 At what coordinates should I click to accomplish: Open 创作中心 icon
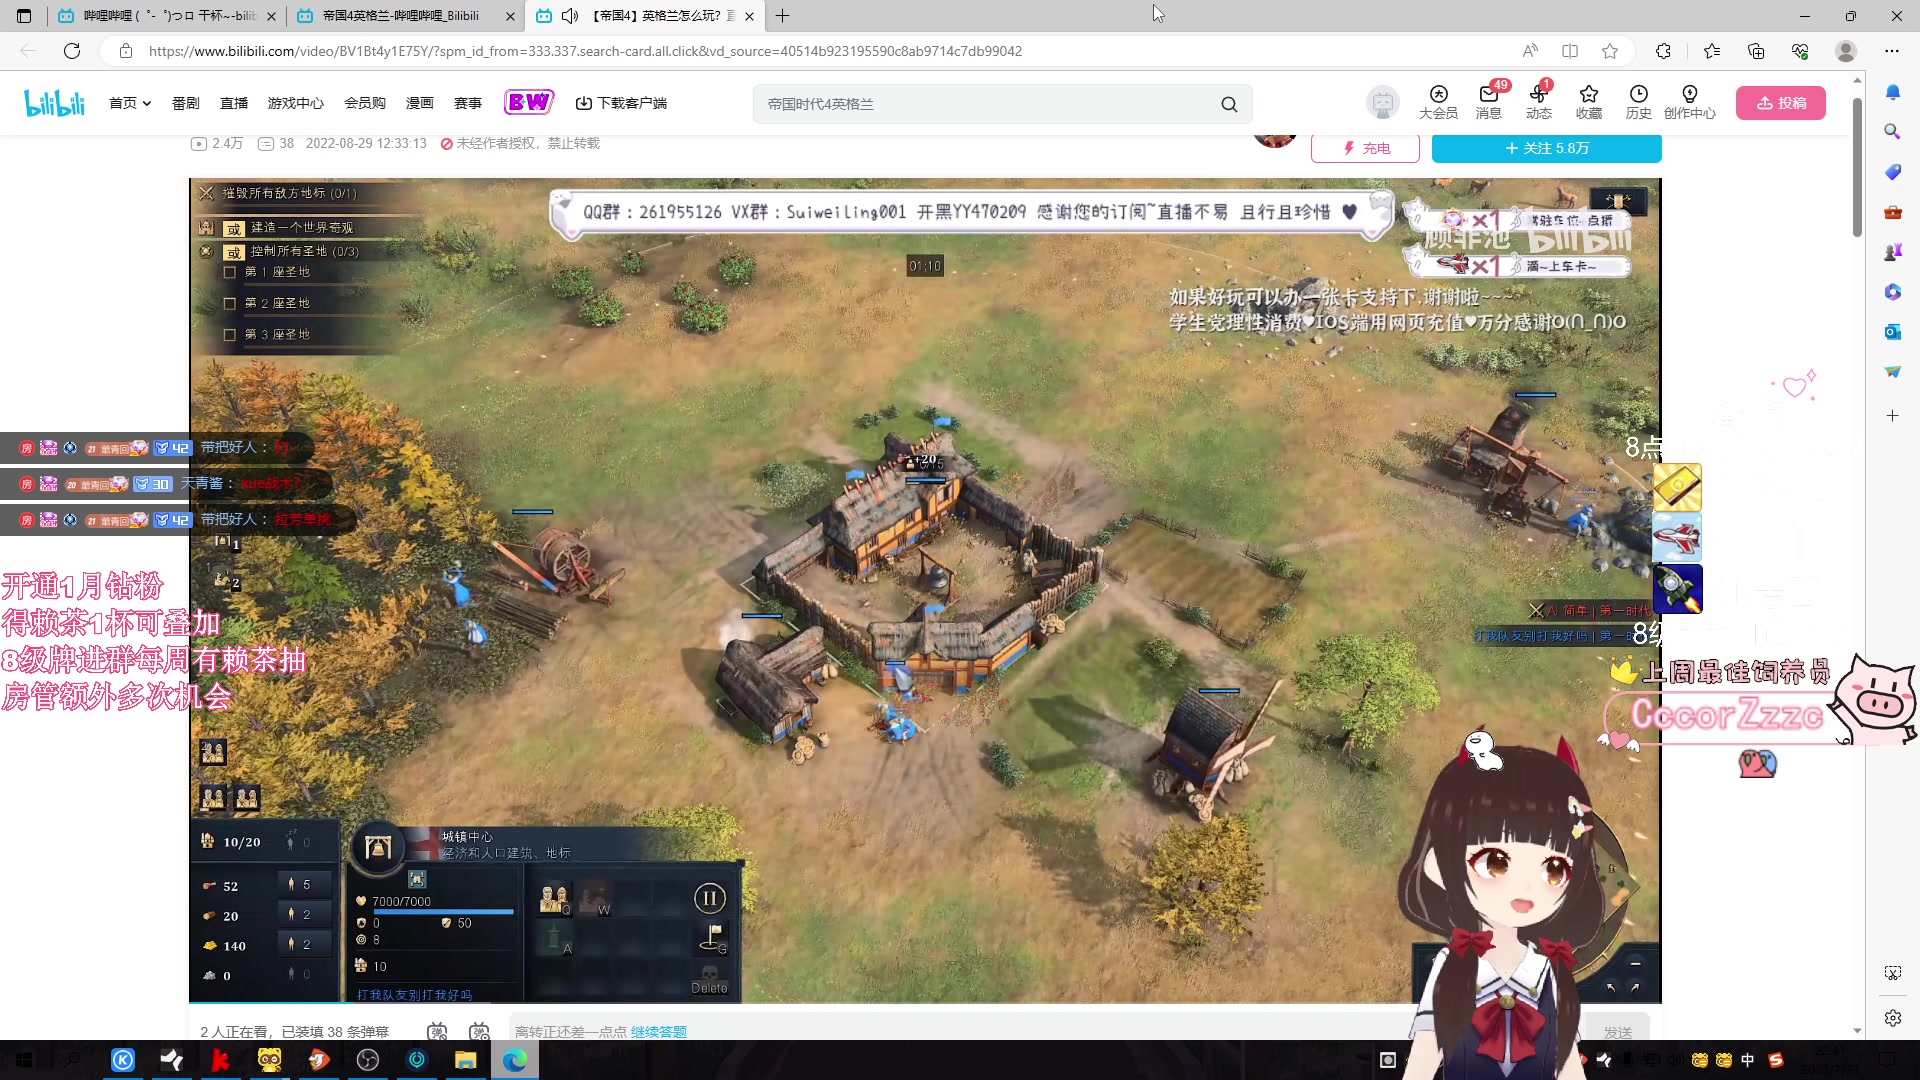(1690, 103)
